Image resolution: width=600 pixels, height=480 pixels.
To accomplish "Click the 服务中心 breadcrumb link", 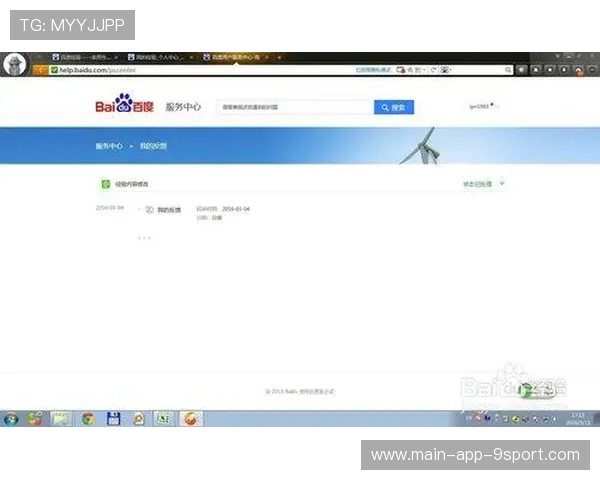I will tap(108, 146).
